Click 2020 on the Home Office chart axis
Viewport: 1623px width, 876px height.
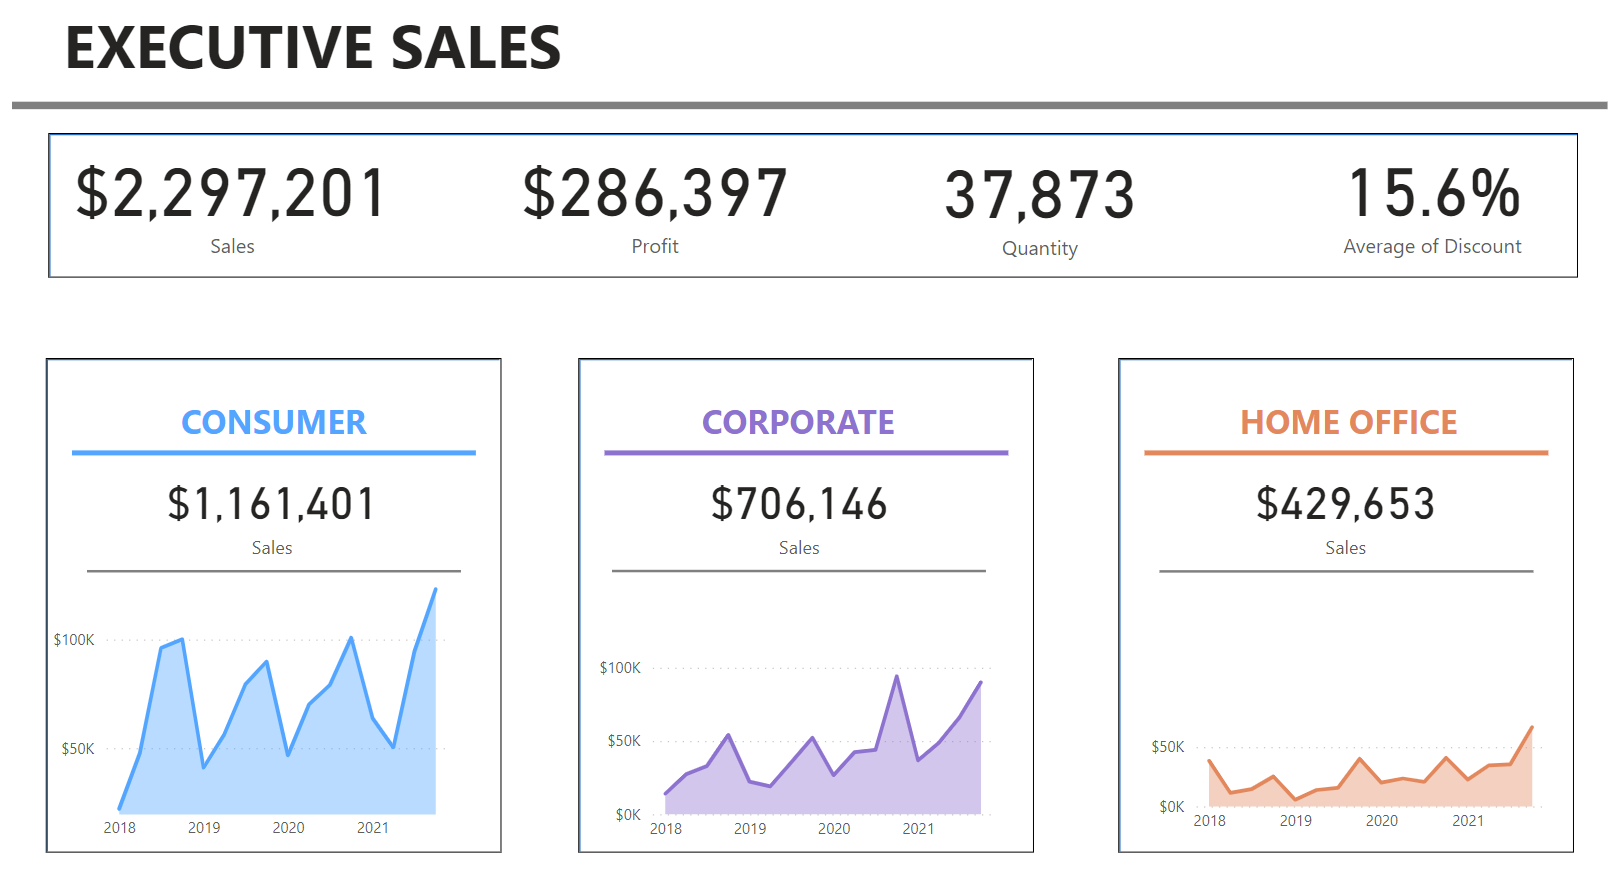click(x=1381, y=821)
